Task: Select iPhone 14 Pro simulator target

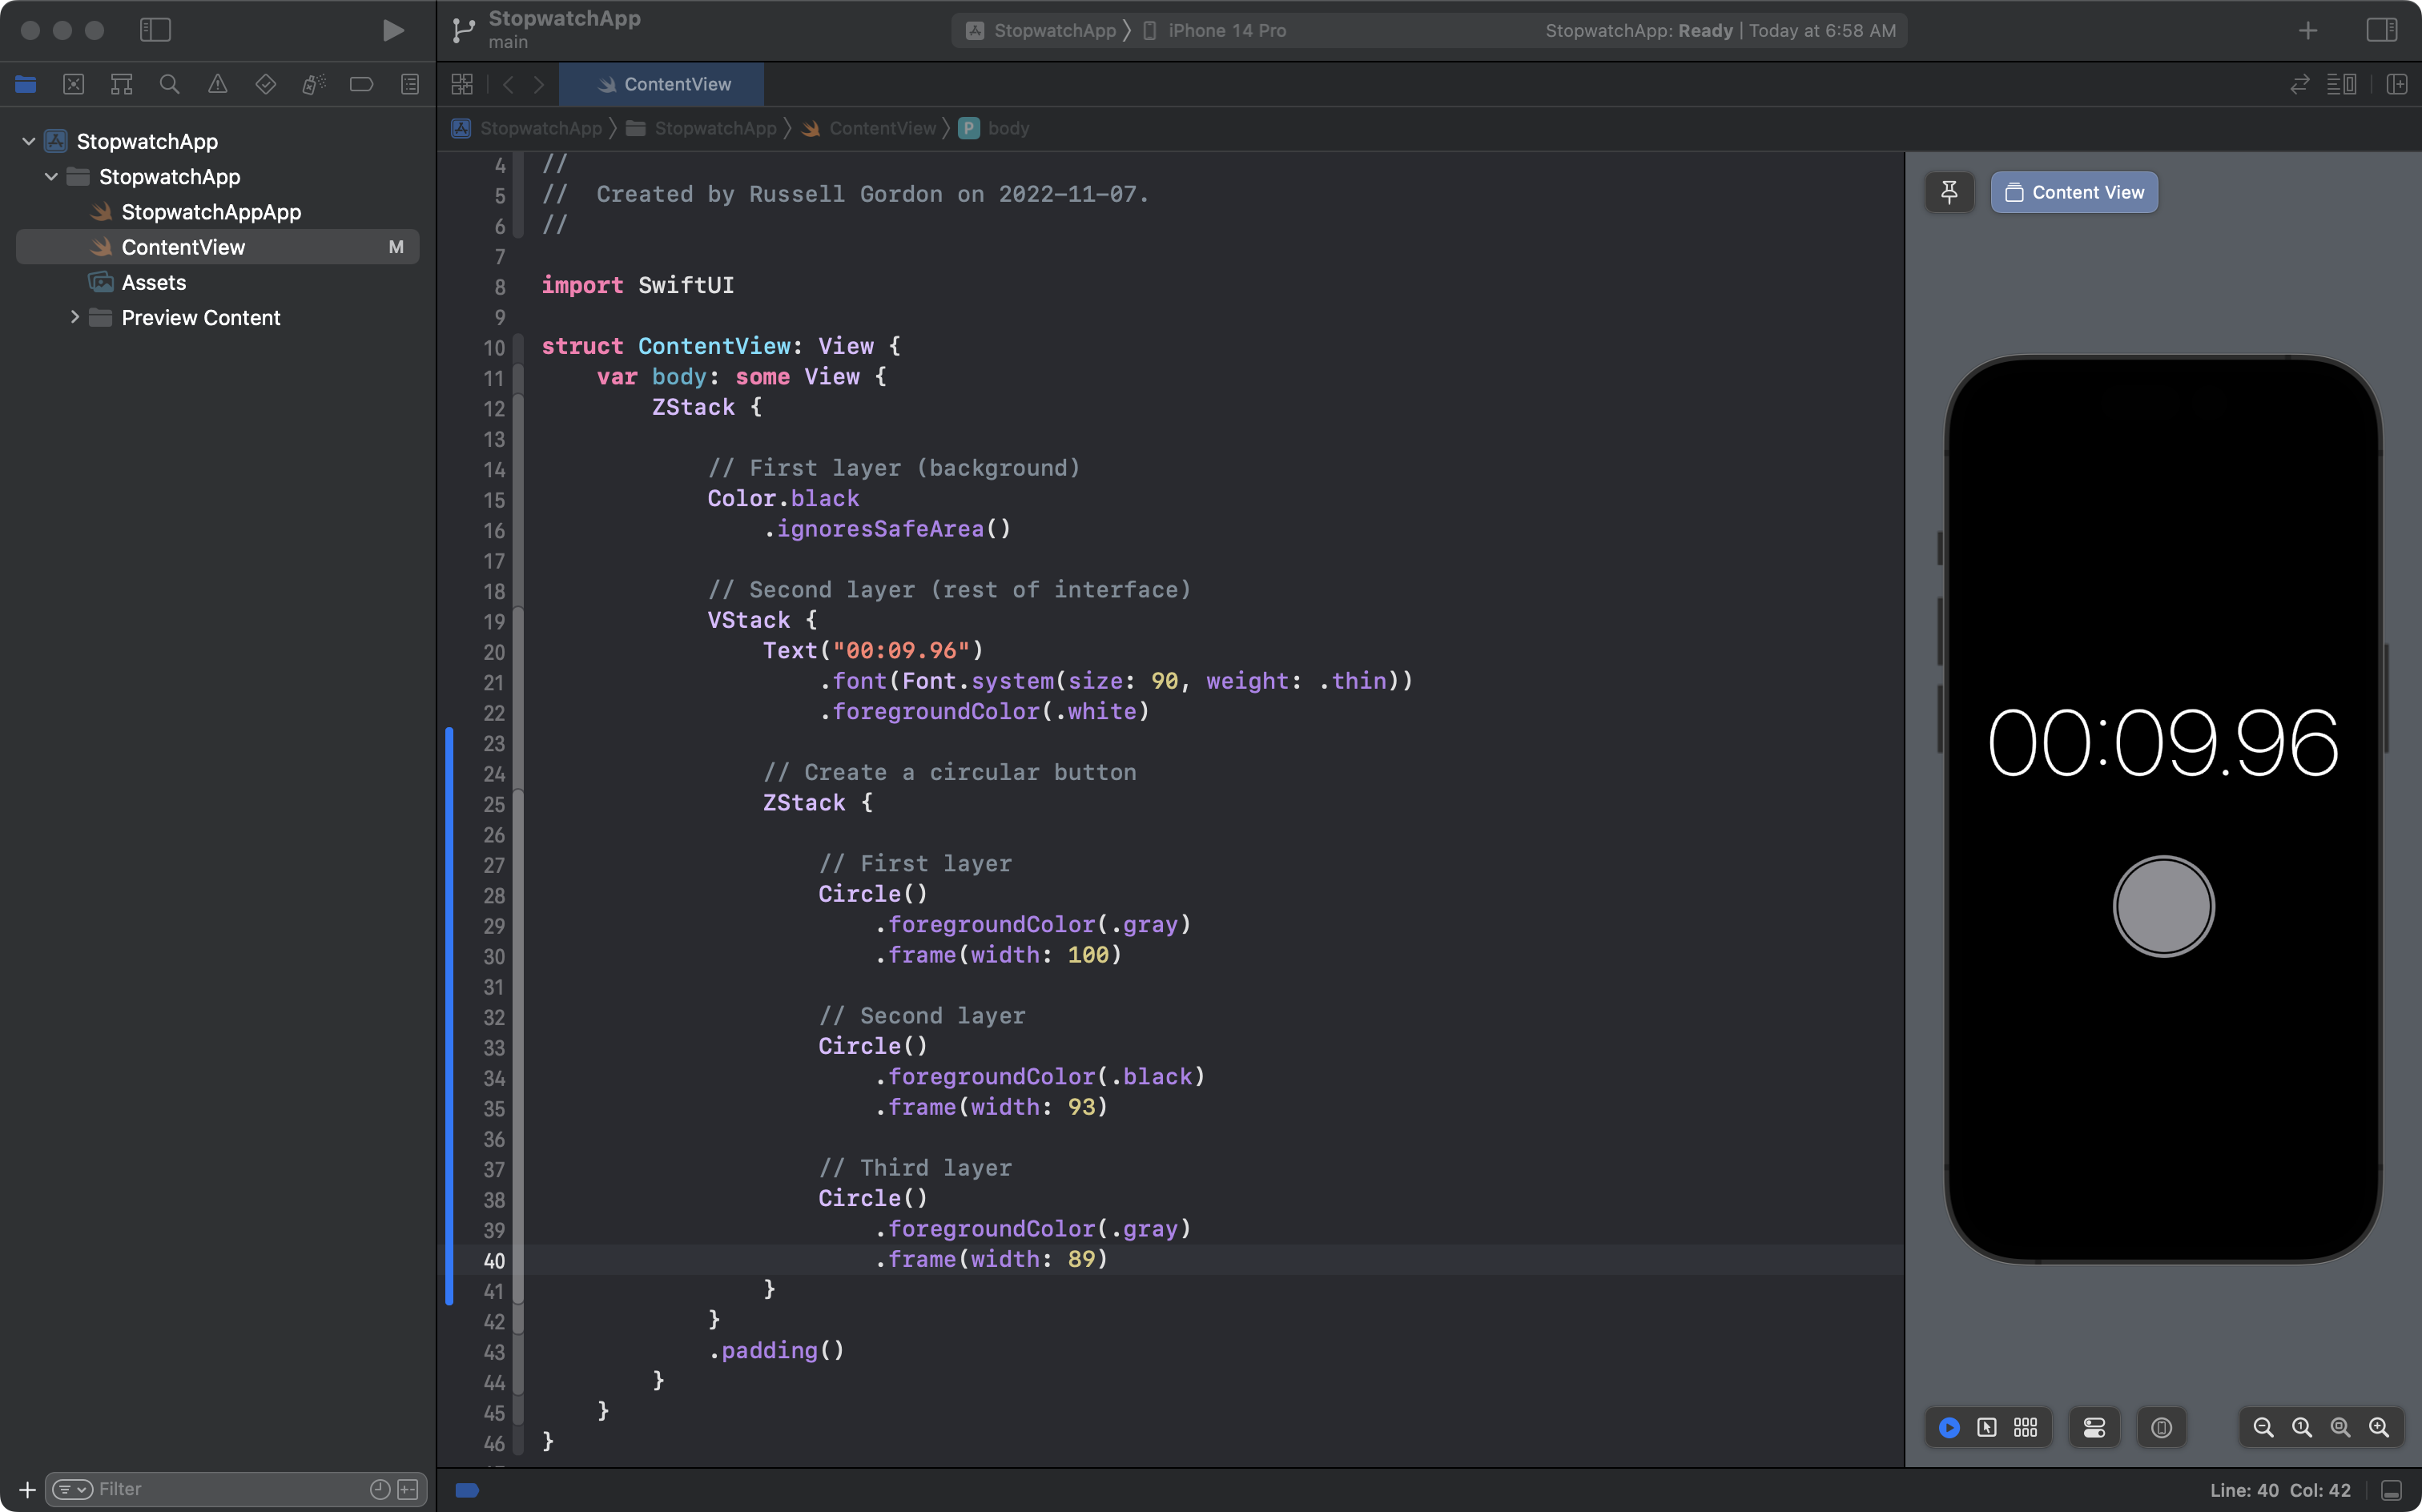Action: click(x=1219, y=30)
